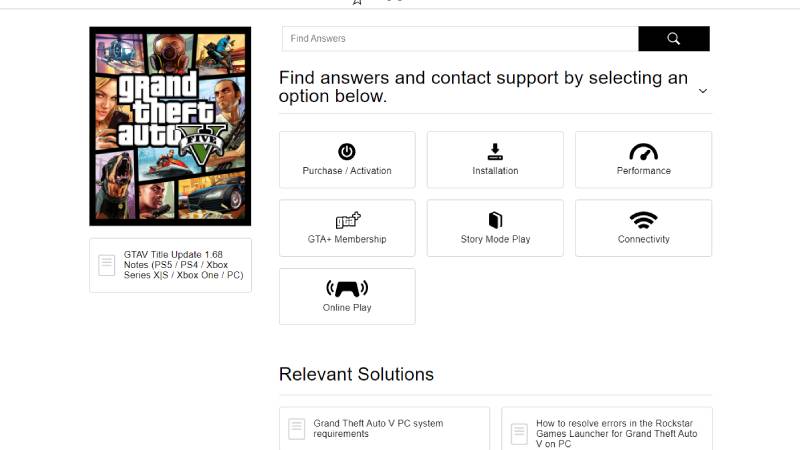The width and height of the screenshot is (800, 450).
Task: Open the Performance category
Action: coord(643,160)
